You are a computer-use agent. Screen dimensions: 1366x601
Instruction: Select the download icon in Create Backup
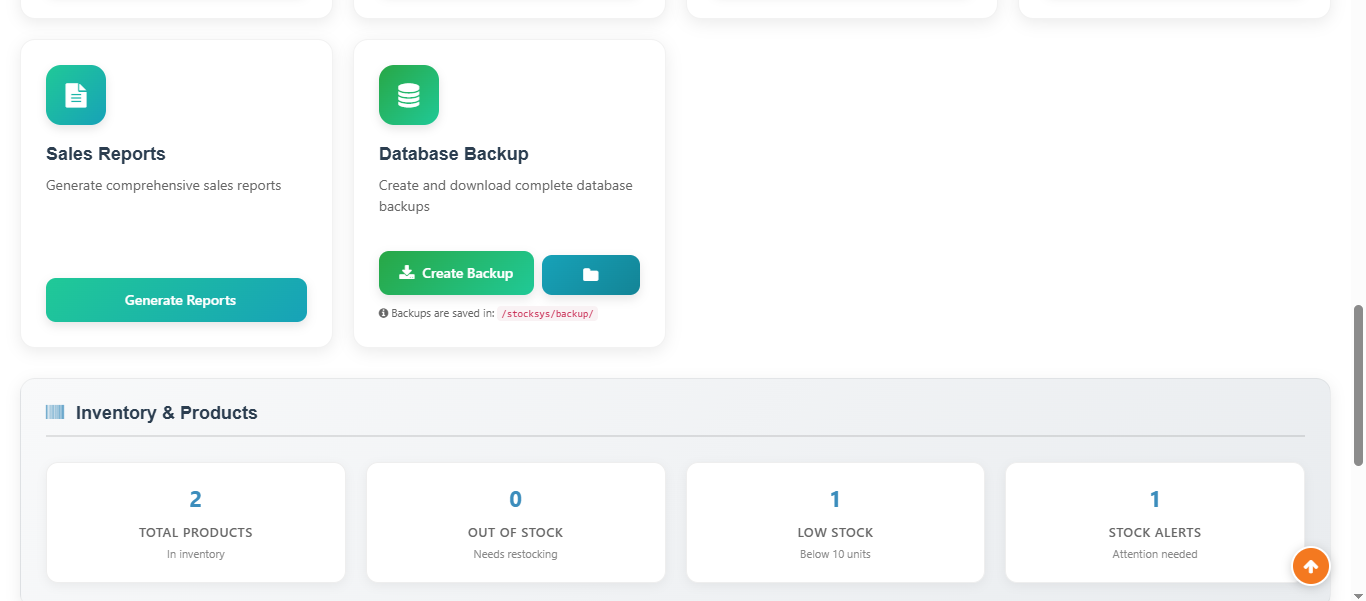tap(406, 272)
